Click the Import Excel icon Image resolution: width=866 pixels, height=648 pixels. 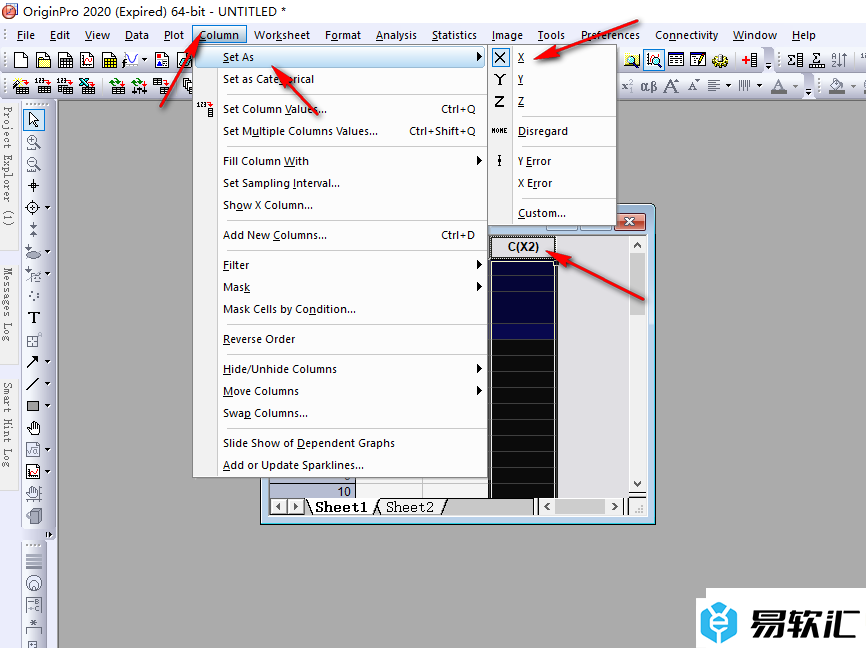pos(87,86)
